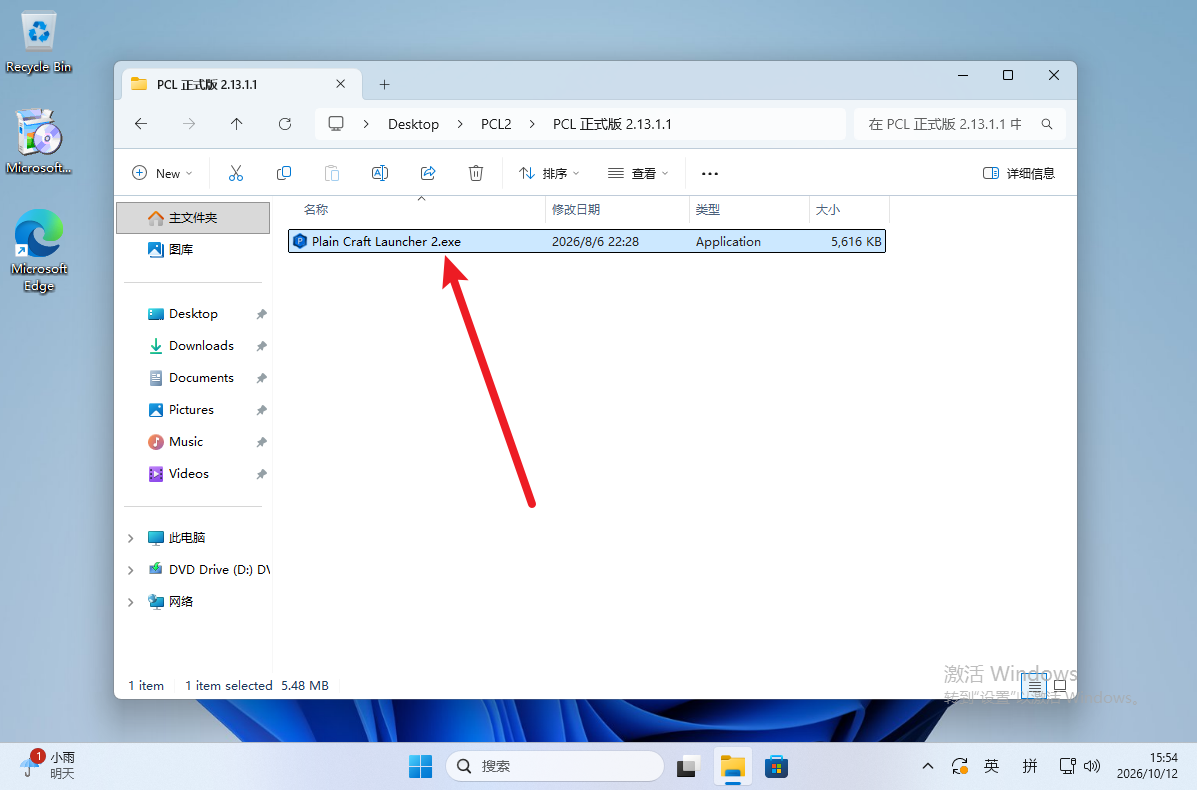Click the search magnifier in folder search box
1197x790 pixels.
point(1047,124)
